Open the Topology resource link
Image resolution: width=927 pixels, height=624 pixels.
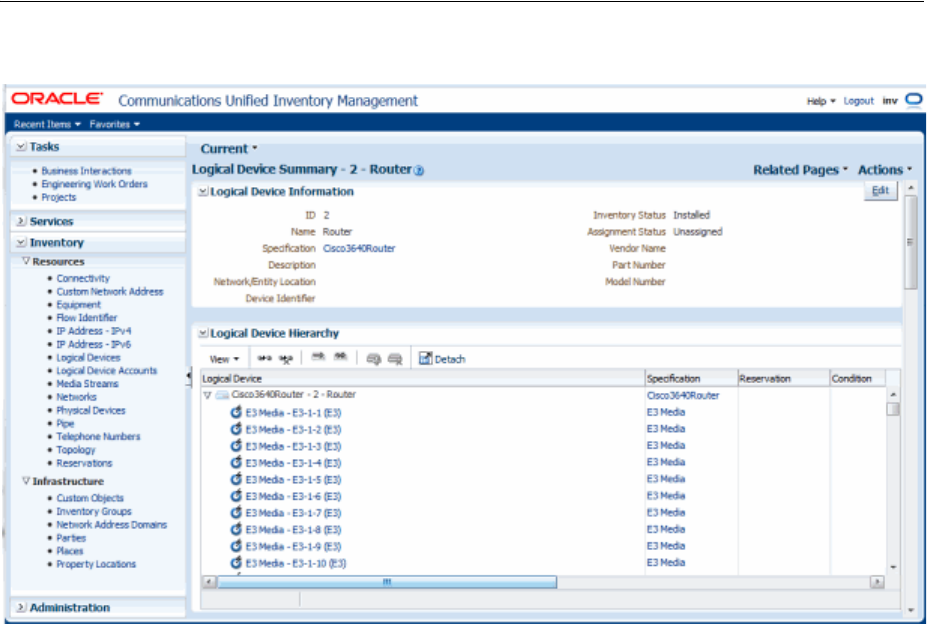[x=76, y=450]
